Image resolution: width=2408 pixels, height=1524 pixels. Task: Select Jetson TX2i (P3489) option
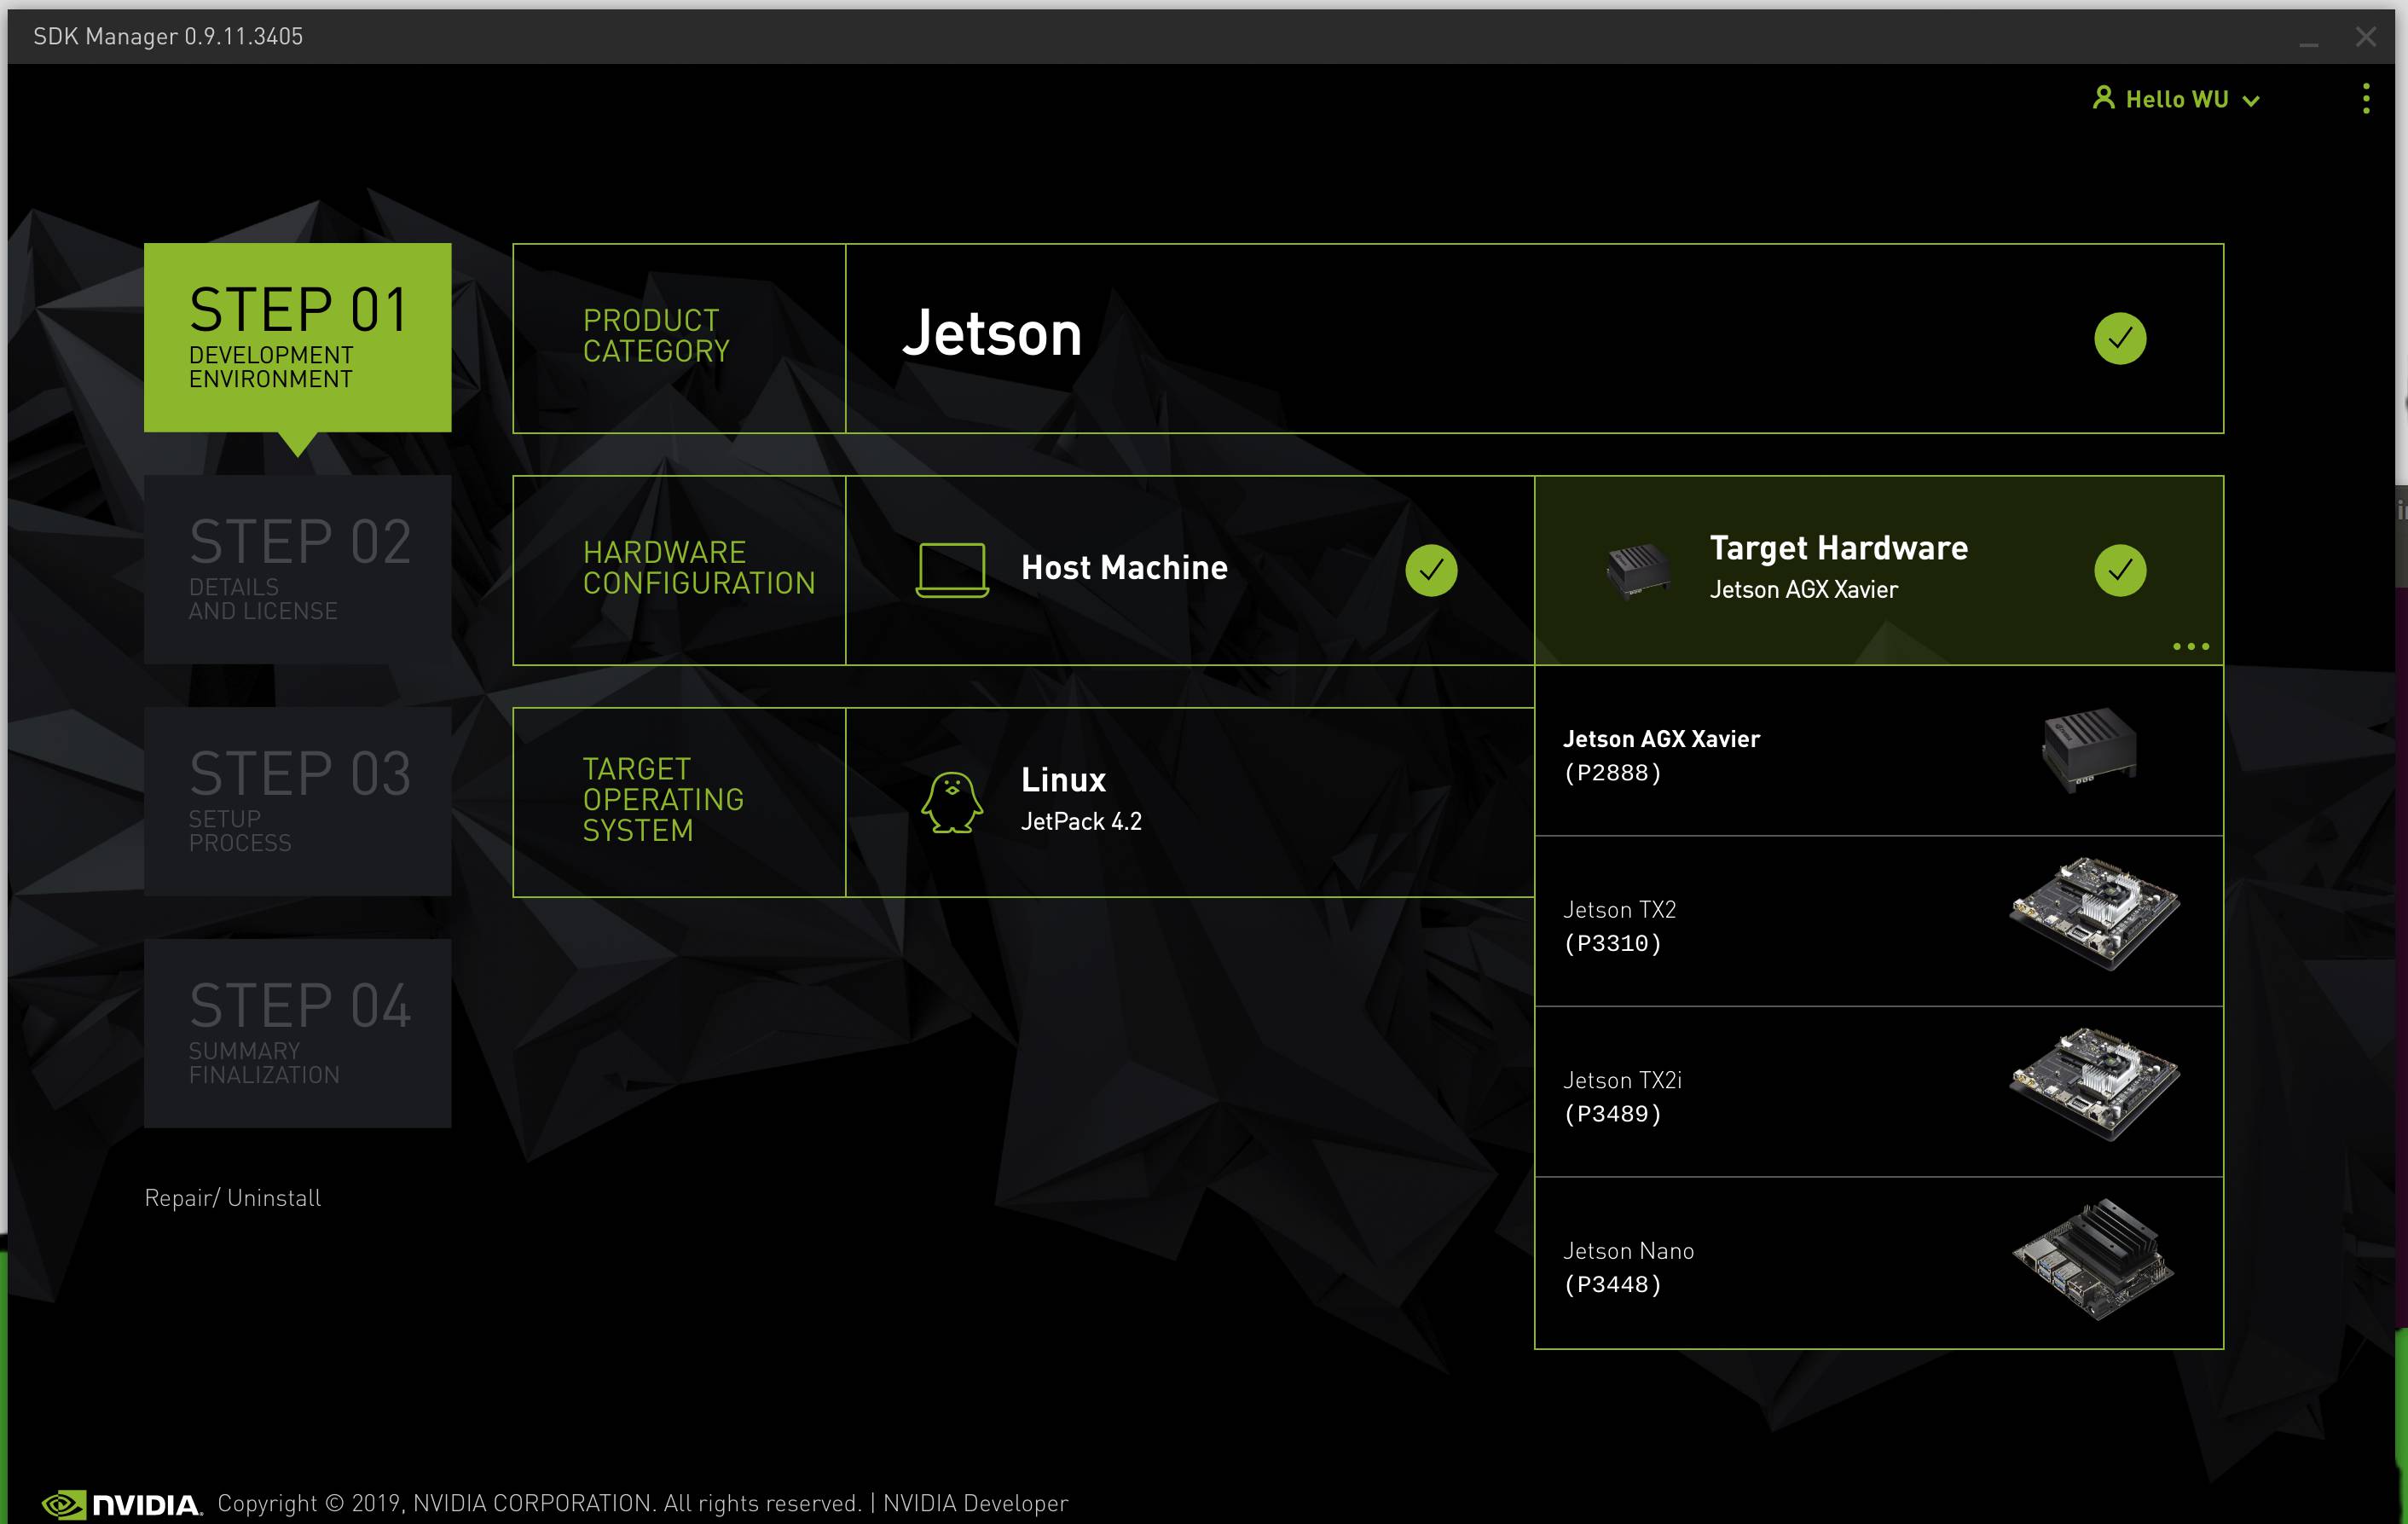click(x=1879, y=1092)
